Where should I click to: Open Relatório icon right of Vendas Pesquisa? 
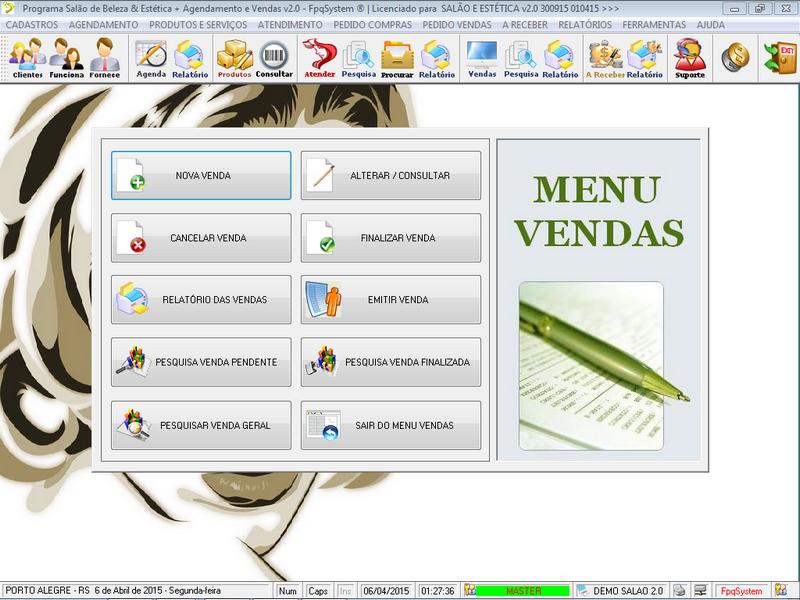point(560,58)
